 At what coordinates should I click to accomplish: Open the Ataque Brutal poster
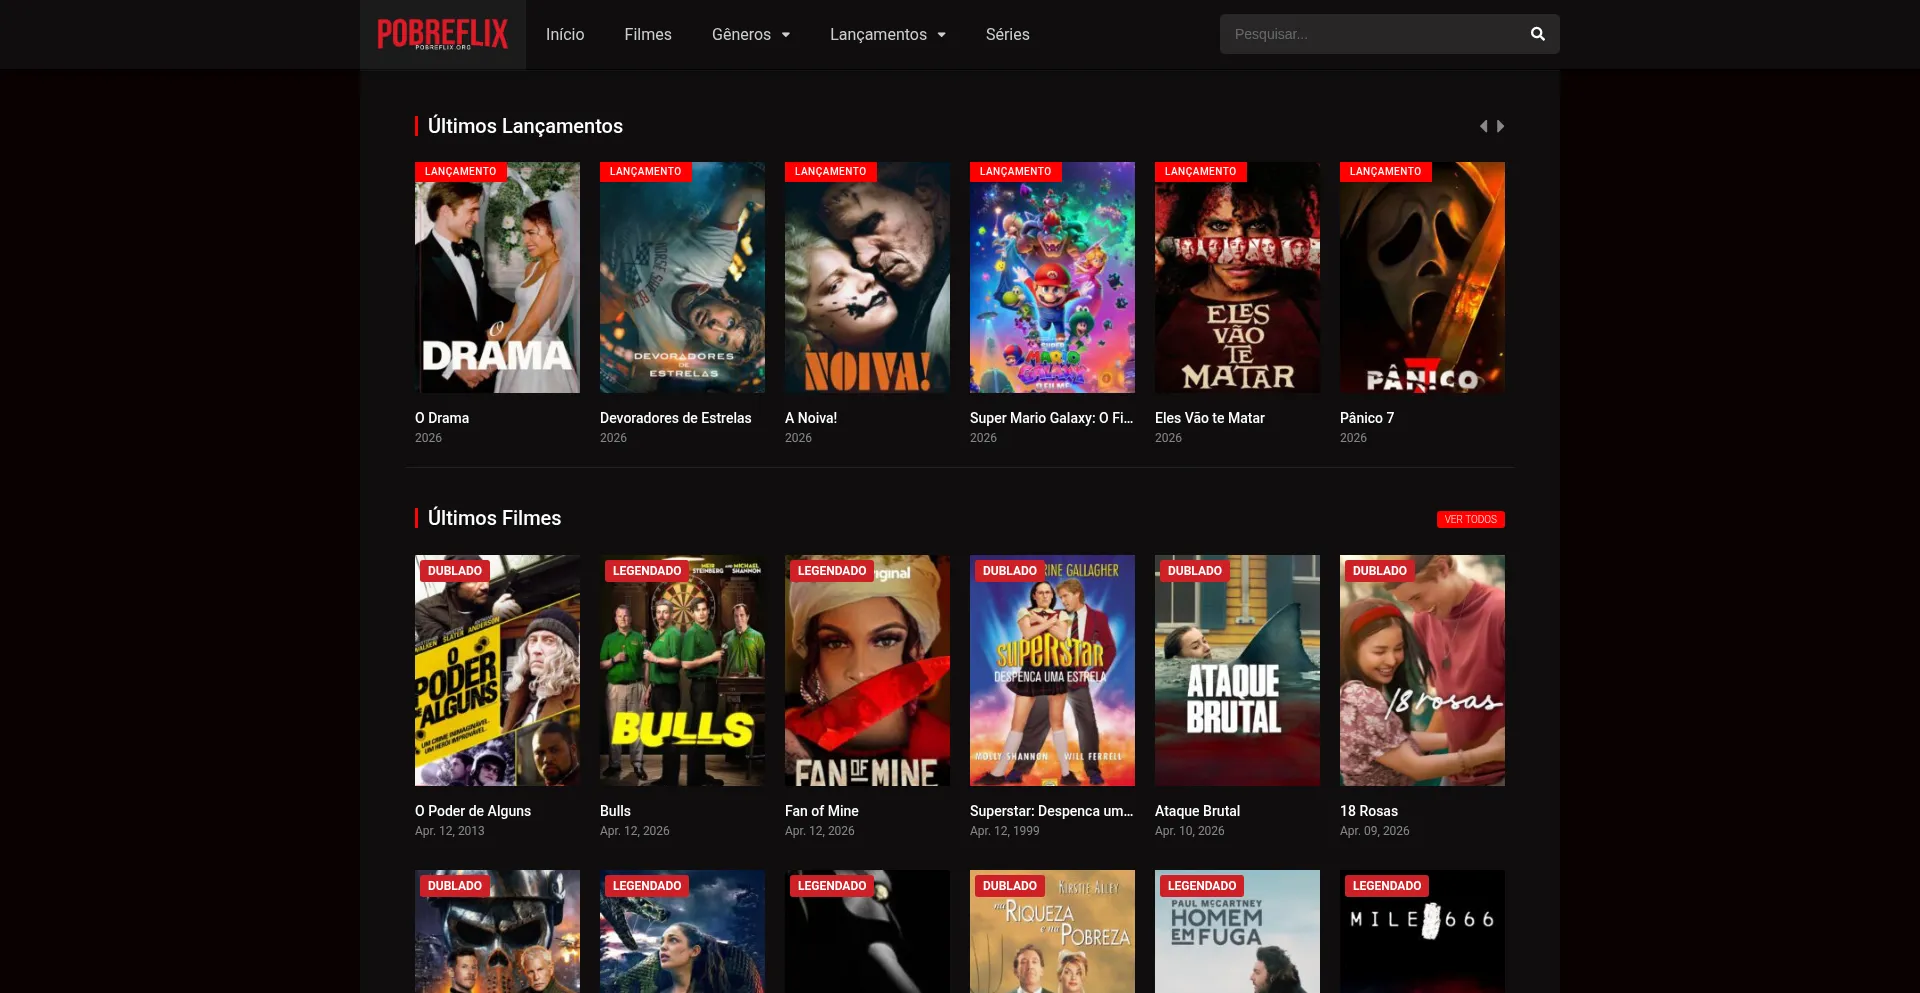coord(1237,670)
